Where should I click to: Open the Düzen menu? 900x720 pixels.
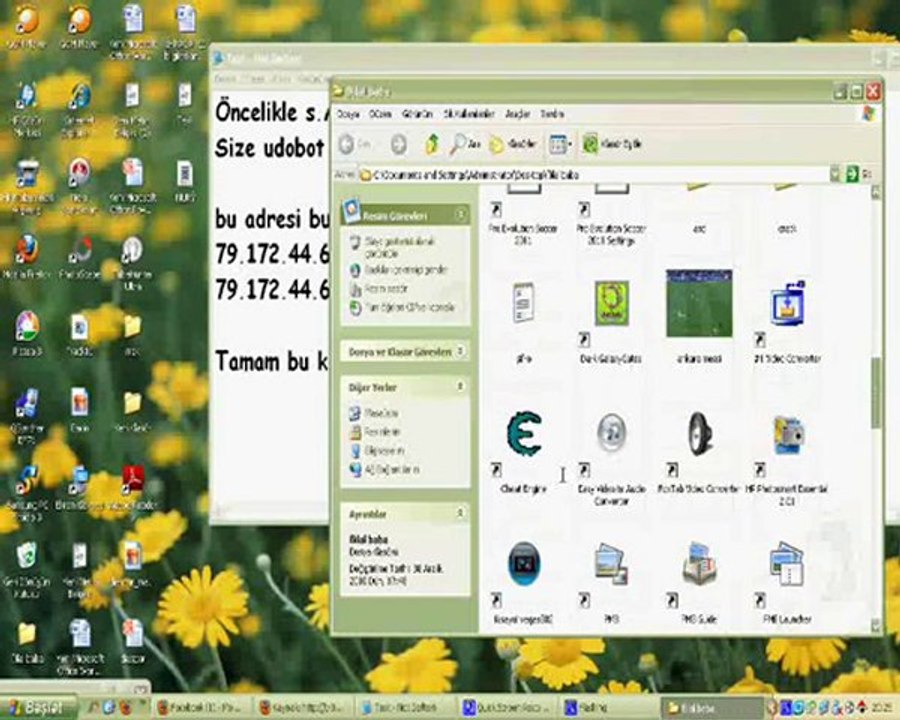(x=380, y=114)
